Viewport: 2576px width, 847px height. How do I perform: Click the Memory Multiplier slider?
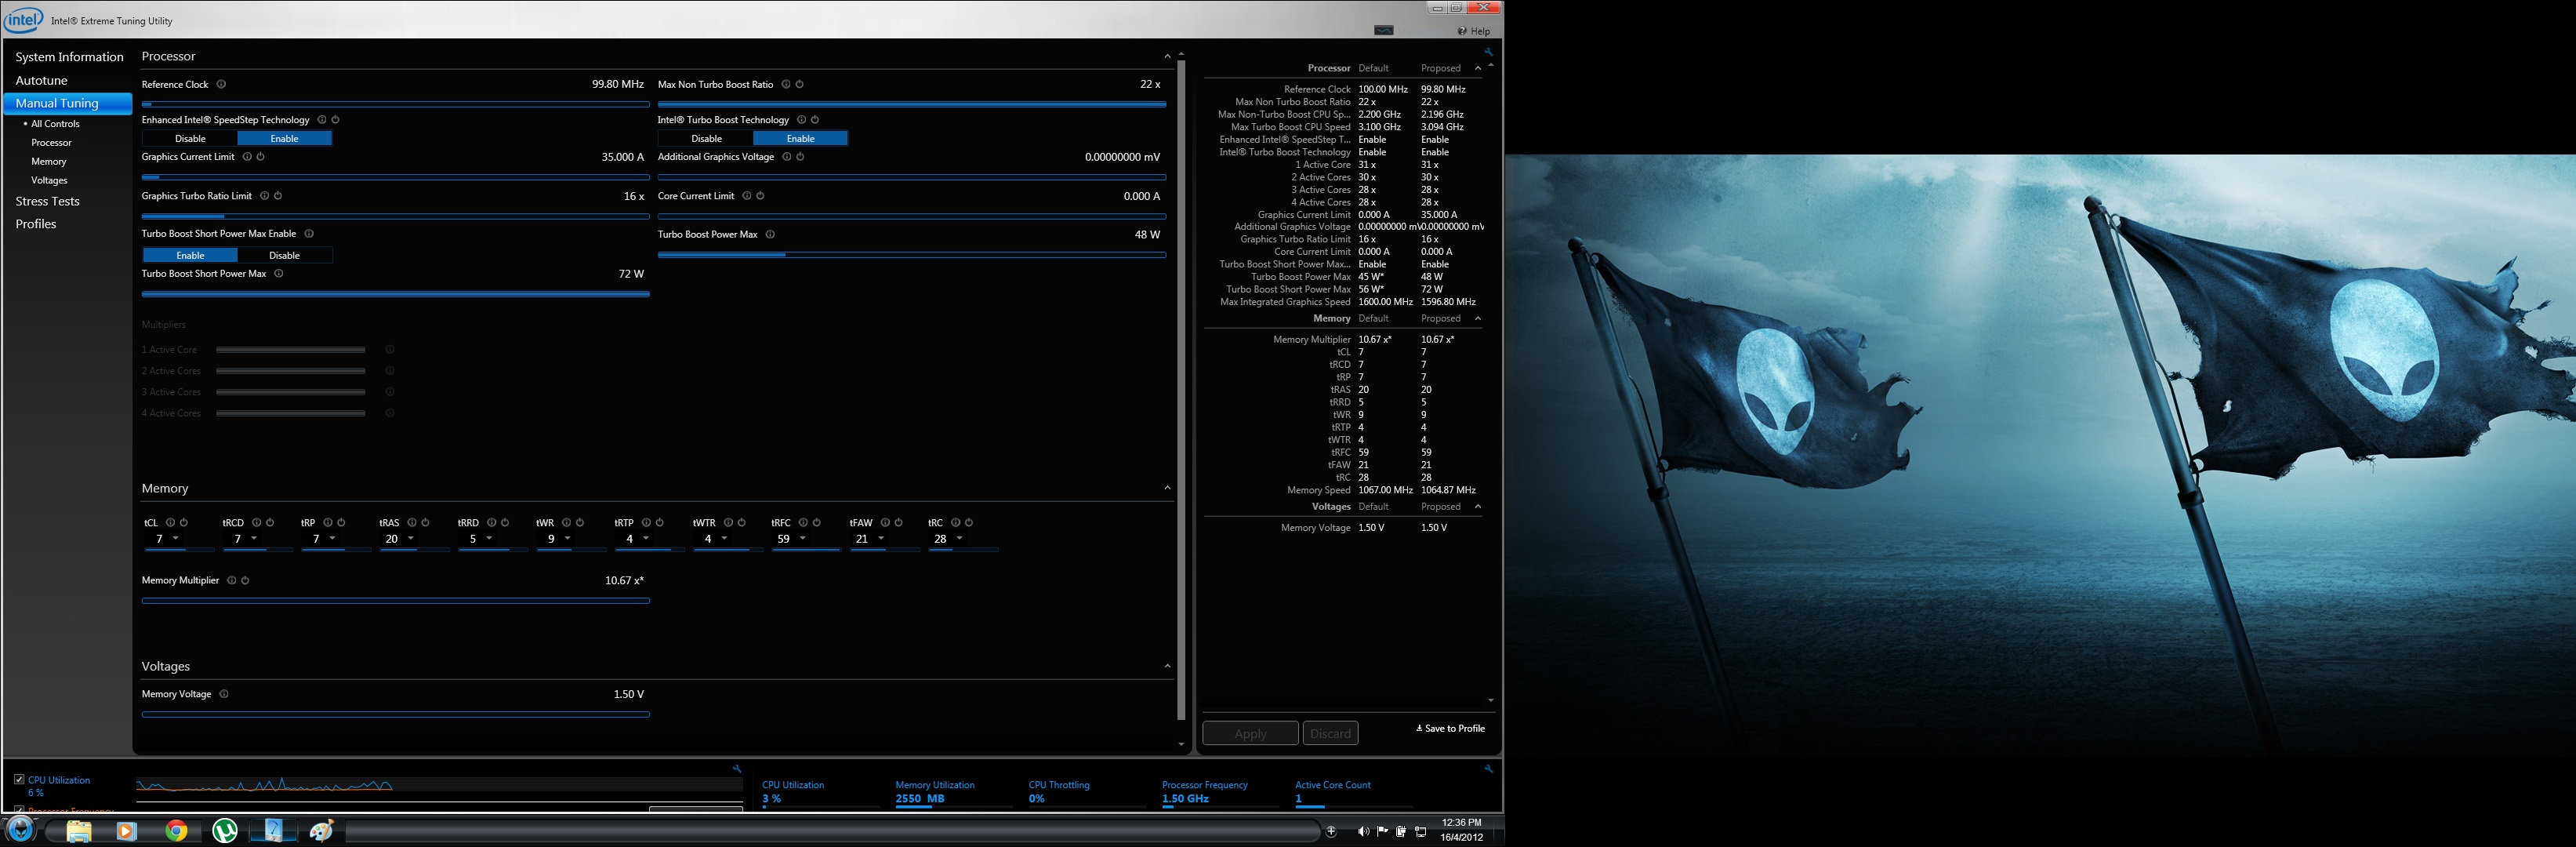pos(396,601)
